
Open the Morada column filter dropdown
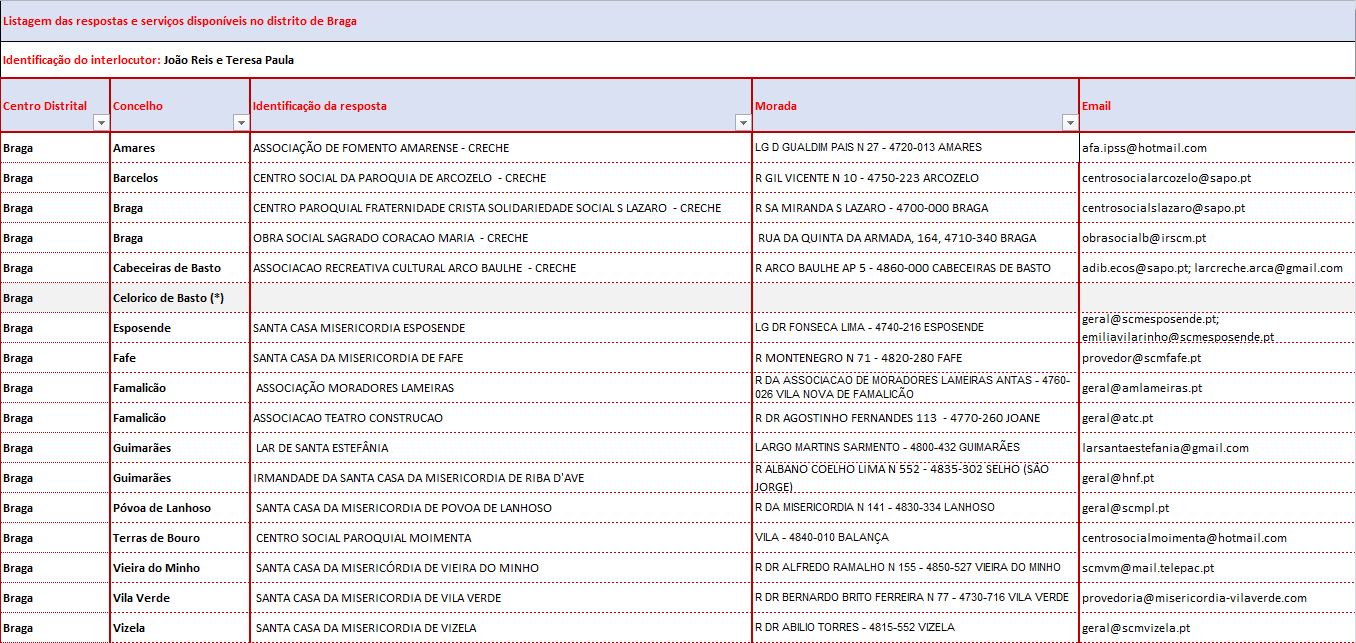pos(1071,122)
